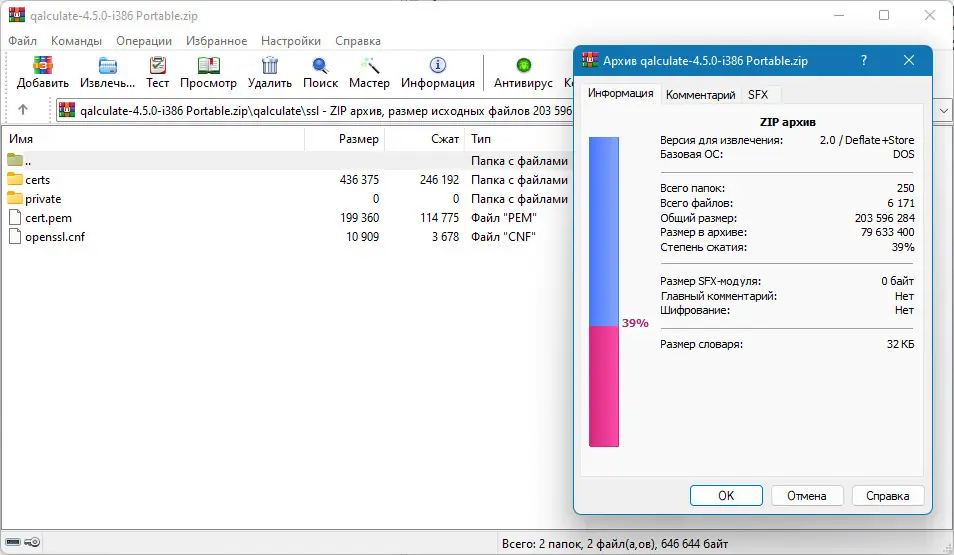
Task: Click the certs size value 436 375
Action: (359, 180)
